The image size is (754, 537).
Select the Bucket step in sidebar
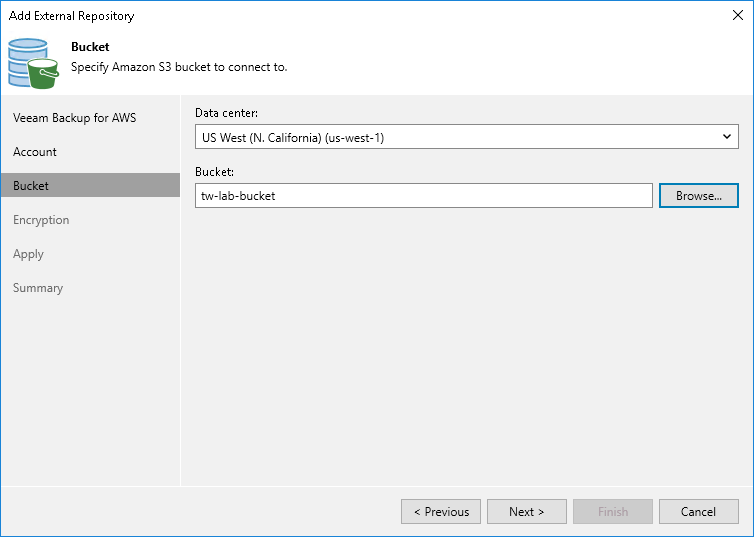tap(31, 186)
